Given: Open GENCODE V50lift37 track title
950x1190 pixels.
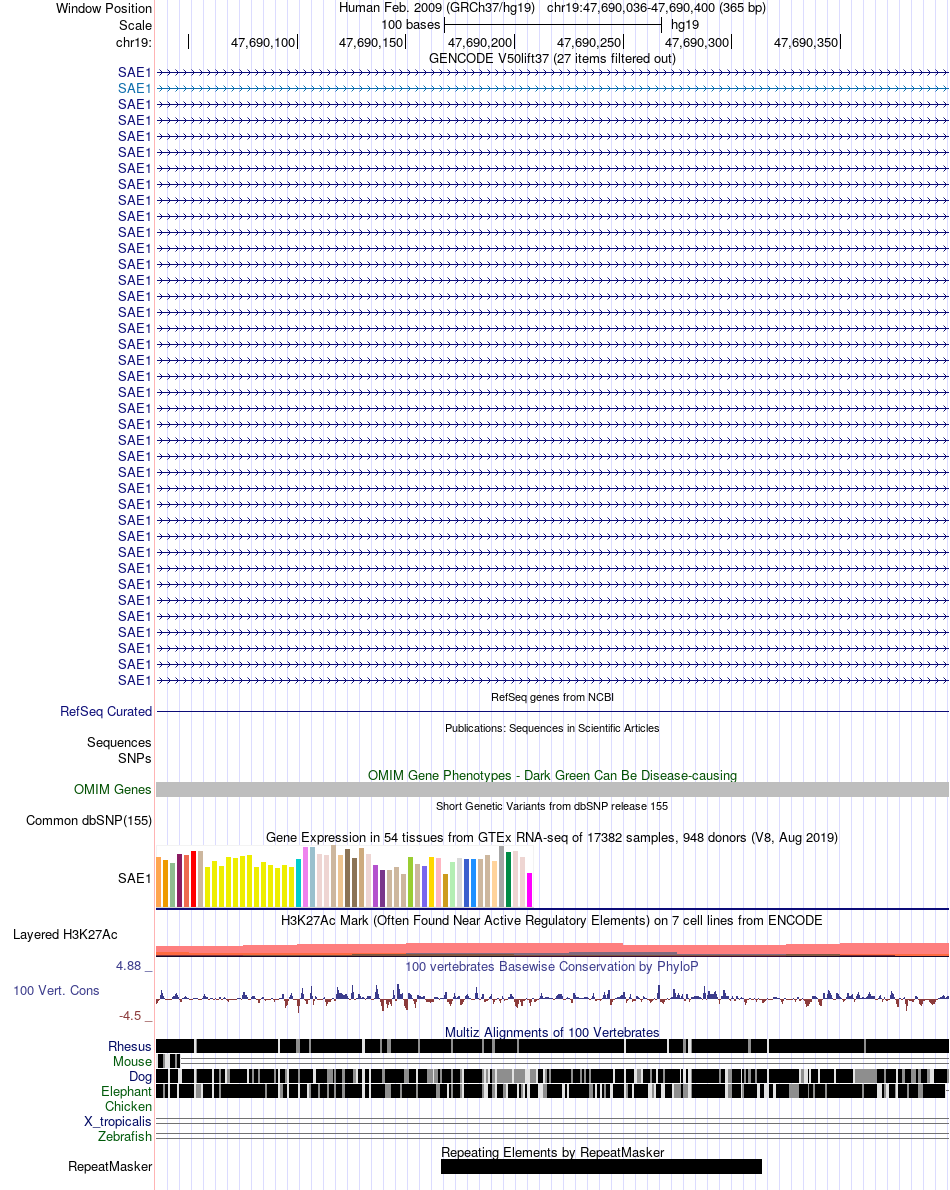Looking at the screenshot, I should pos(552,58).
